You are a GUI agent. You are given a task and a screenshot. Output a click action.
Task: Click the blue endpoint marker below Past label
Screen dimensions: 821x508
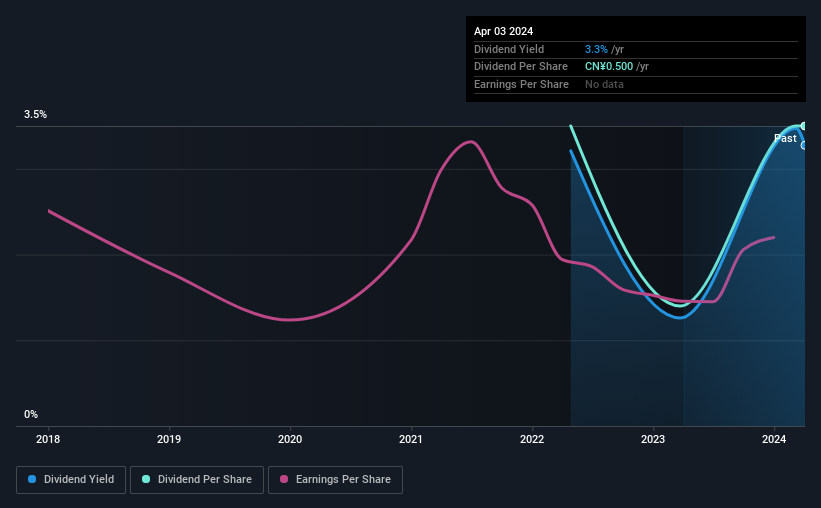(803, 146)
